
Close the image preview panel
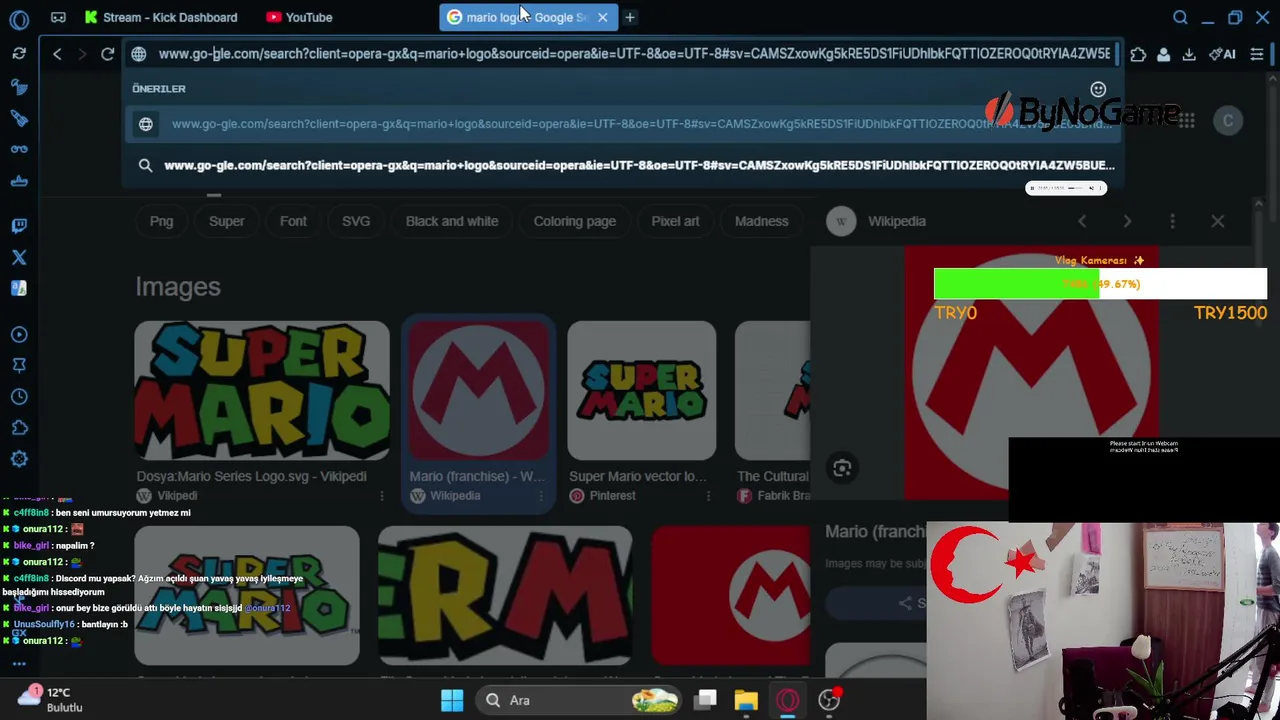tap(1218, 221)
